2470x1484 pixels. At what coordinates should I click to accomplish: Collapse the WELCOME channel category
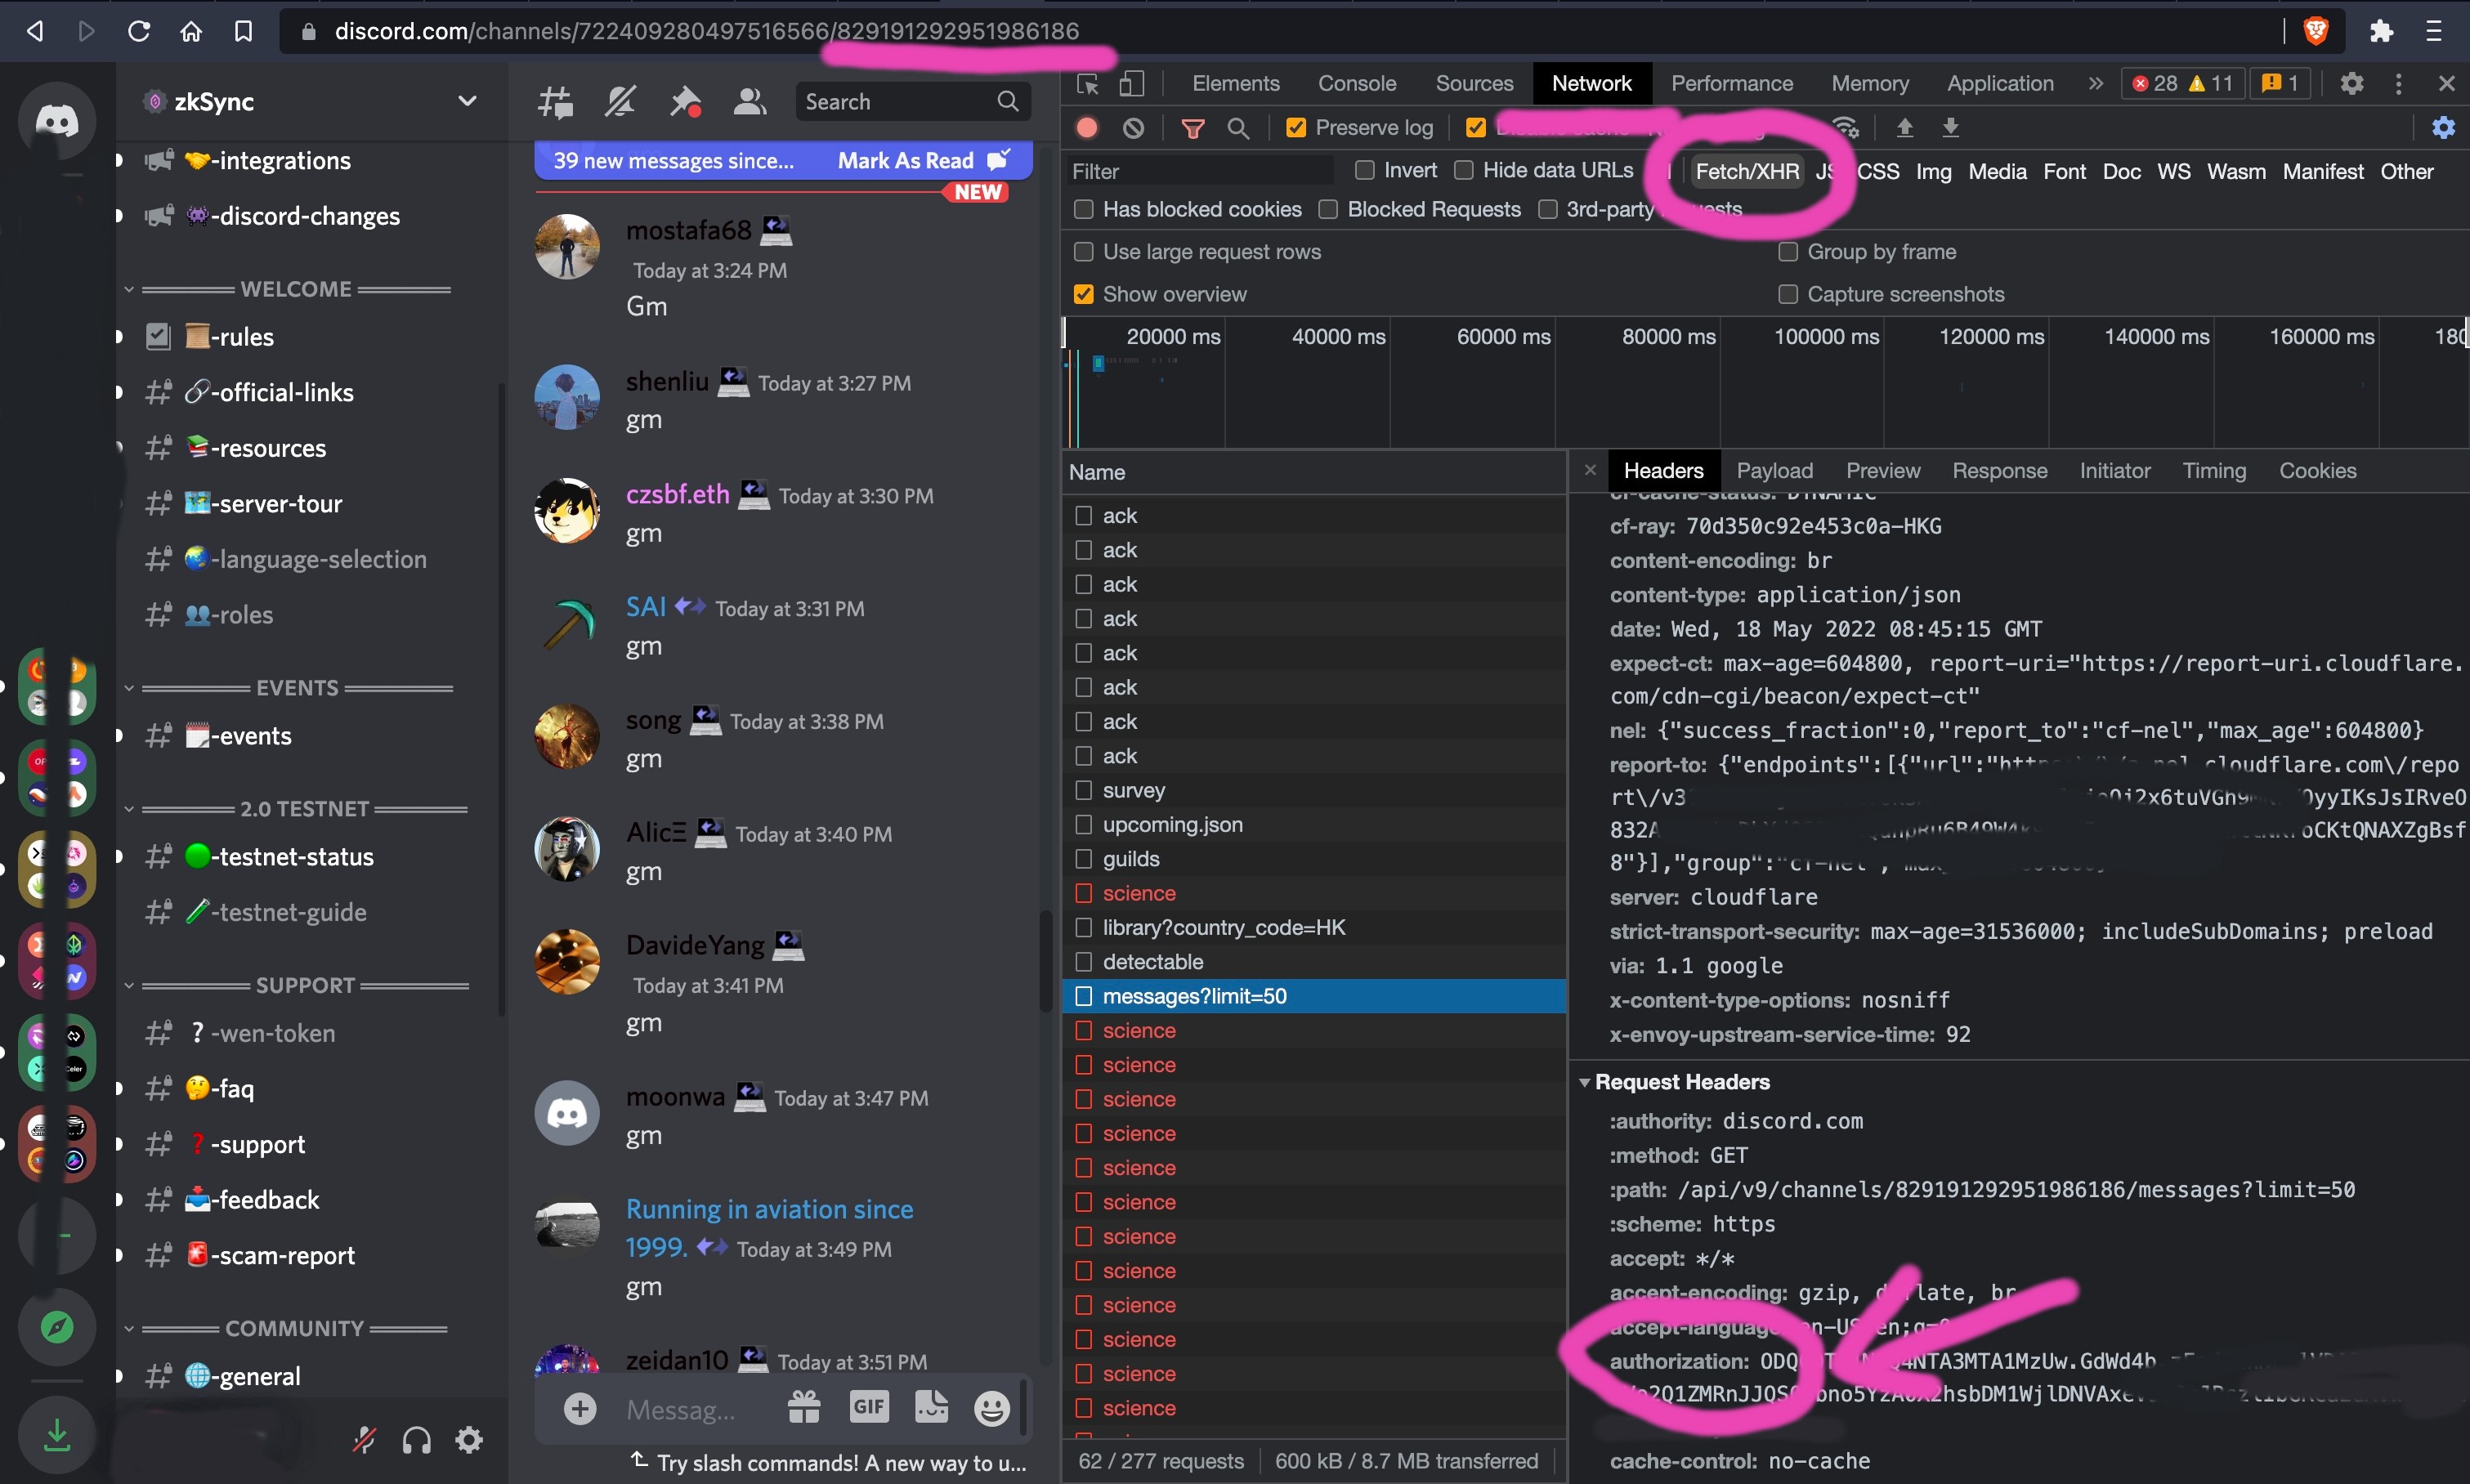click(295, 289)
